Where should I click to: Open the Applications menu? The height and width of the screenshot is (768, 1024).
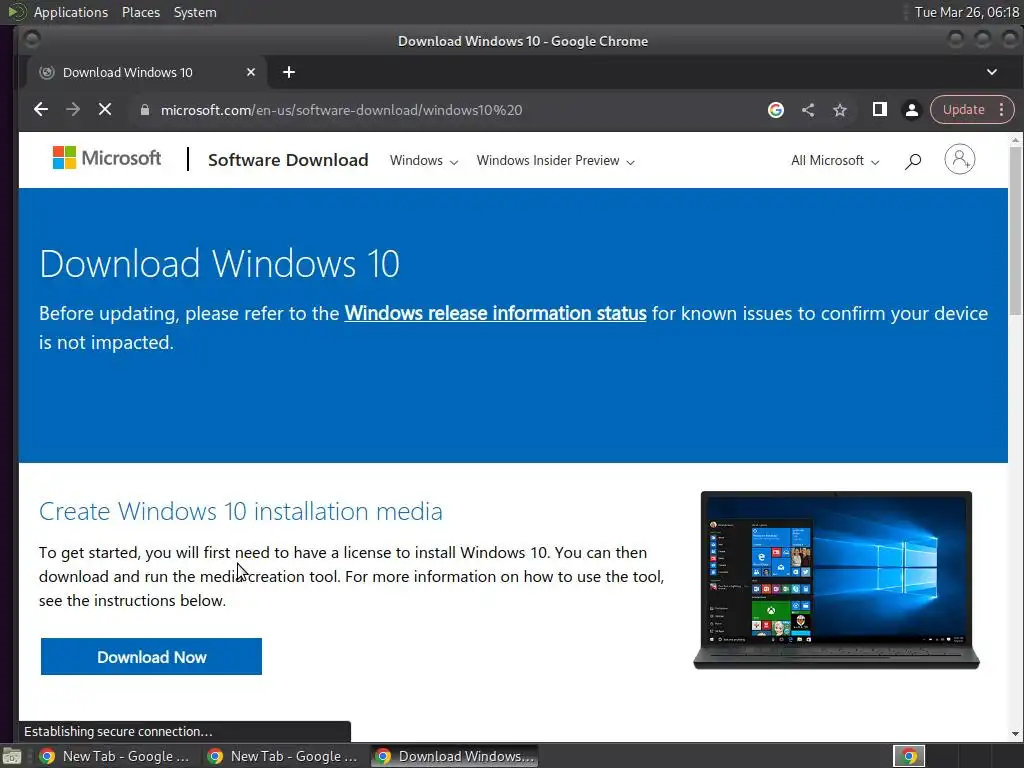tap(71, 12)
